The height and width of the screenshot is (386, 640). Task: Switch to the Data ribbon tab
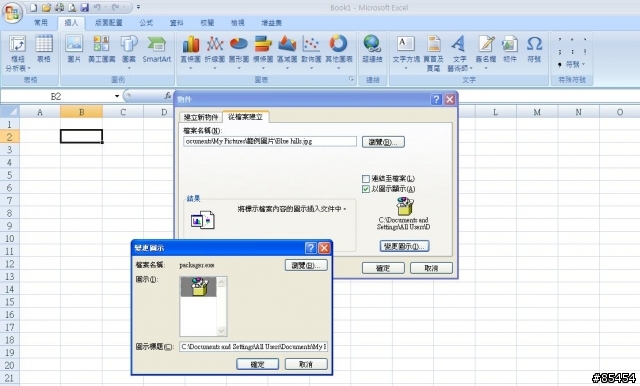176,23
